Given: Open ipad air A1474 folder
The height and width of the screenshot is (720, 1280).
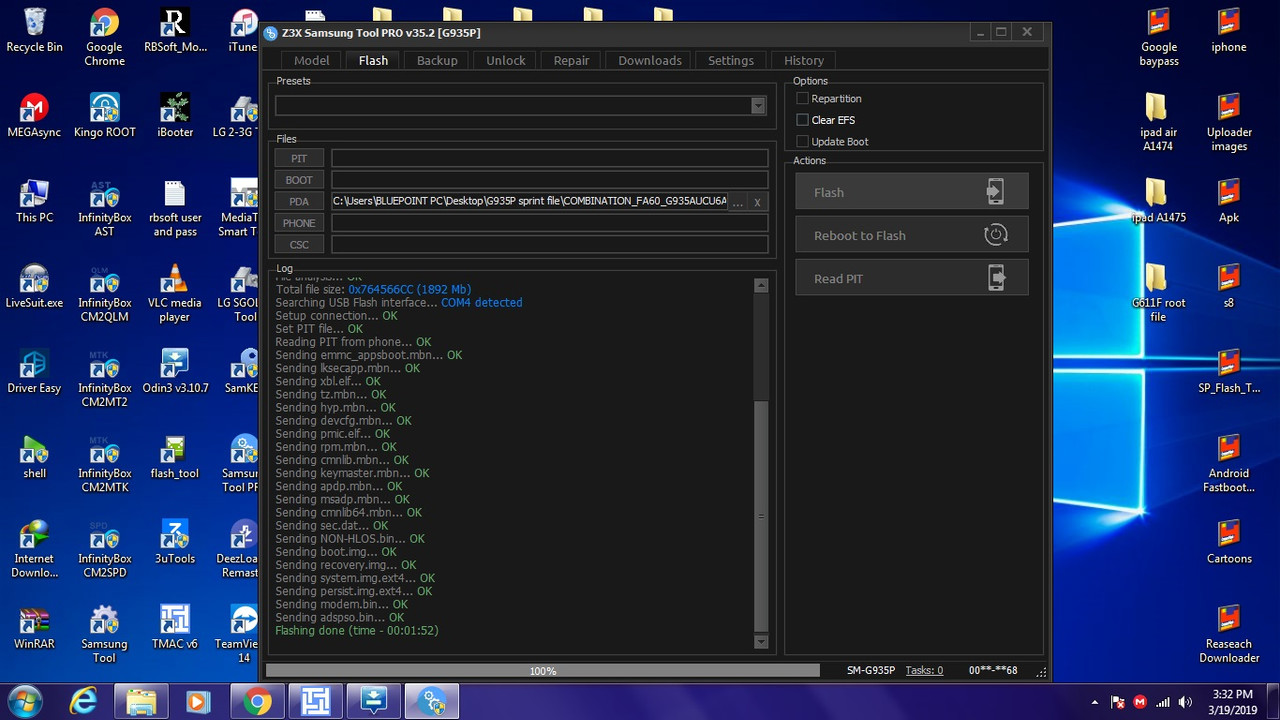Looking at the screenshot, I should [1158, 122].
